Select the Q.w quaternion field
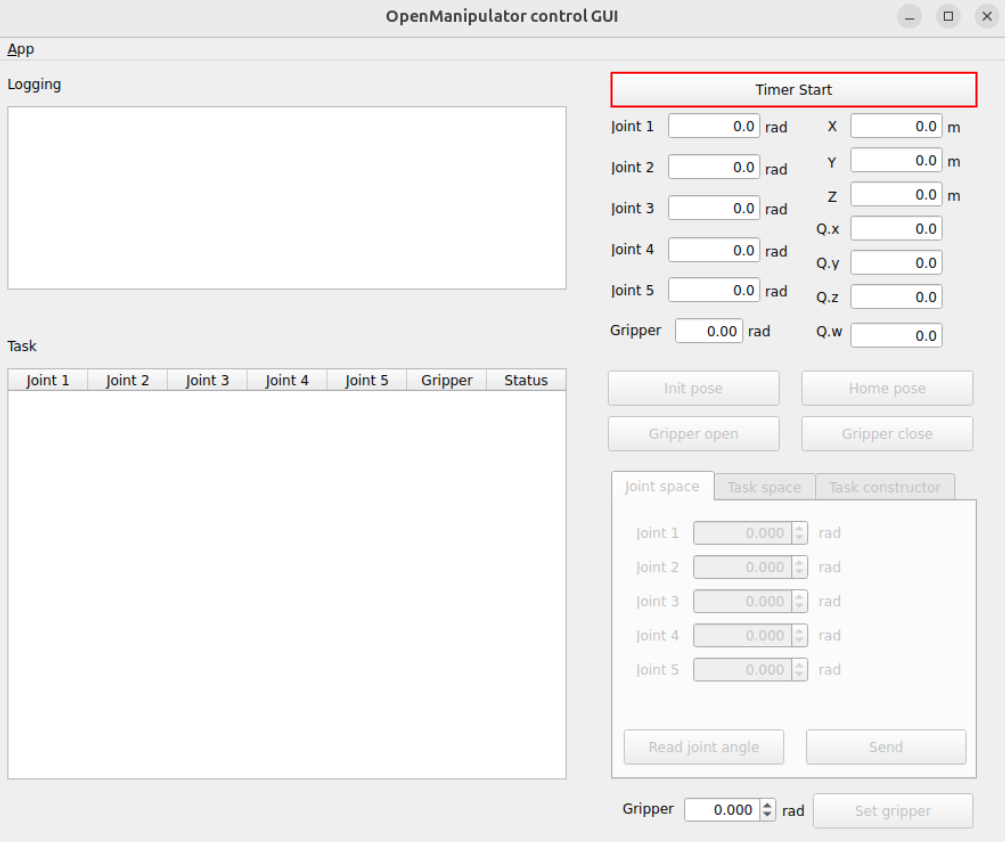The width and height of the screenshot is (1005, 842). [895, 336]
